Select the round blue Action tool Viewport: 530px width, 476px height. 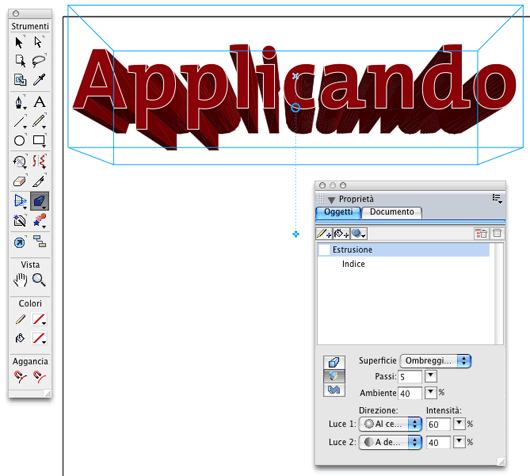pyautogui.click(x=20, y=242)
